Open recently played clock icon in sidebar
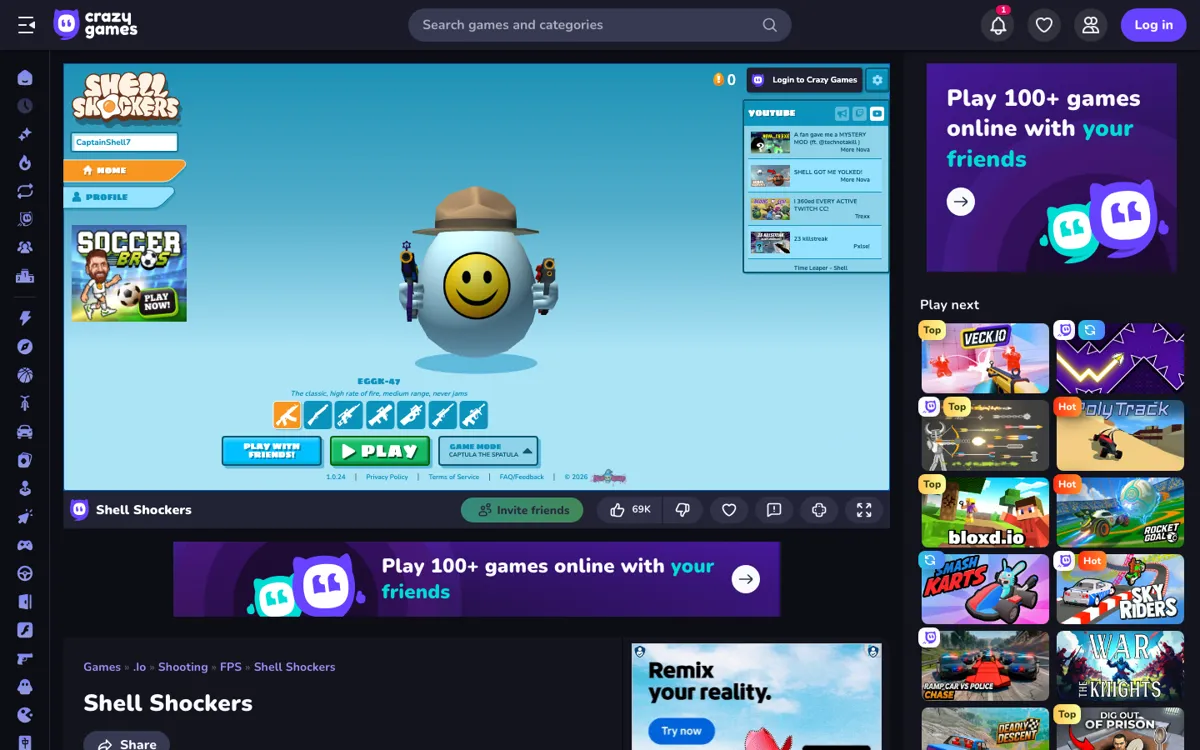 pyautogui.click(x=25, y=106)
